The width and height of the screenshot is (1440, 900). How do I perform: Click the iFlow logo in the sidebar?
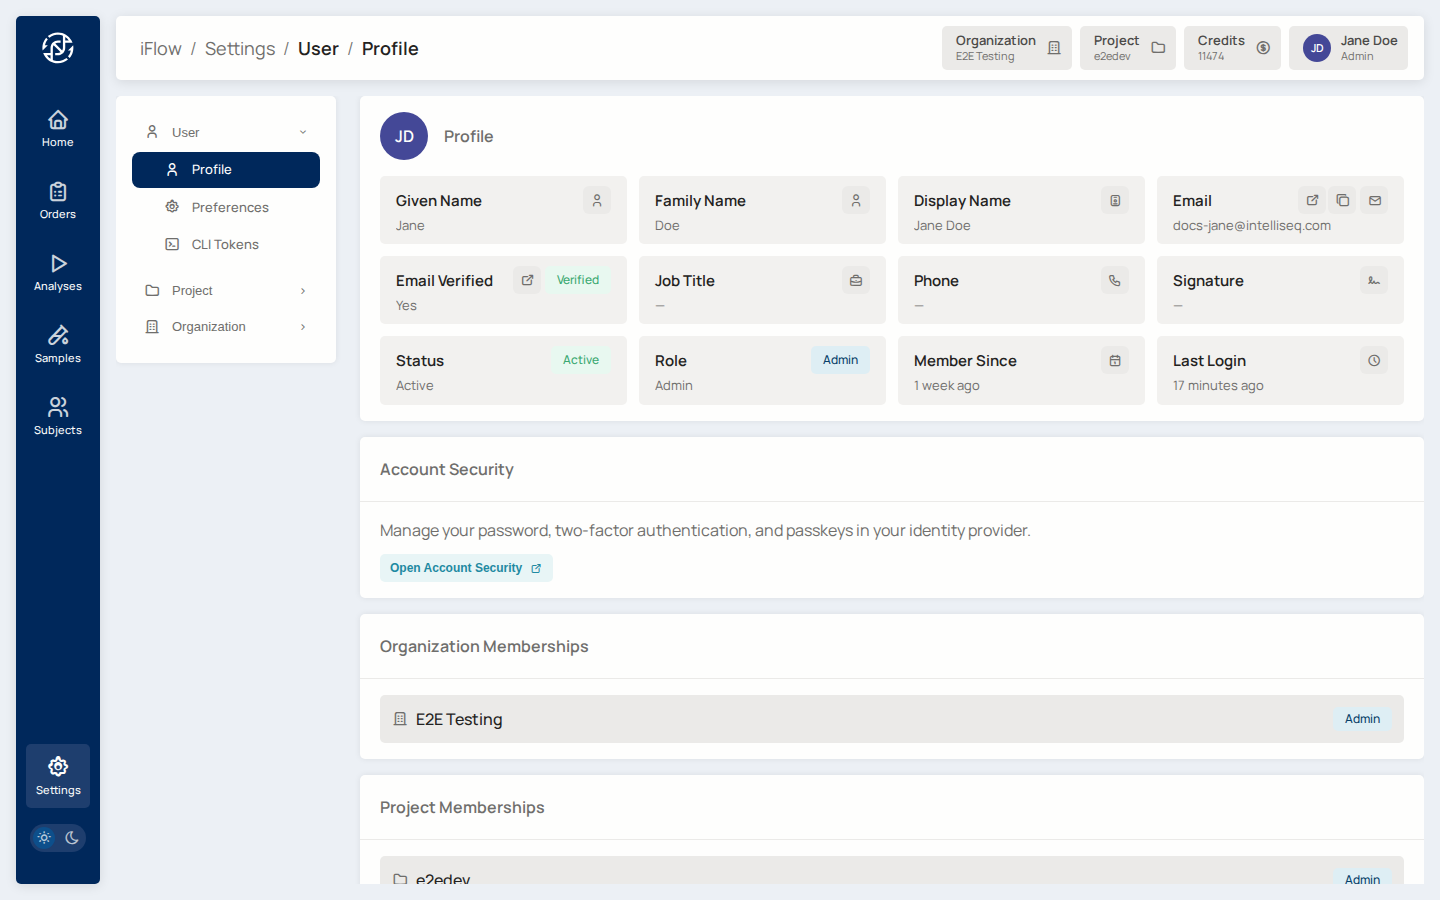click(x=58, y=48)
